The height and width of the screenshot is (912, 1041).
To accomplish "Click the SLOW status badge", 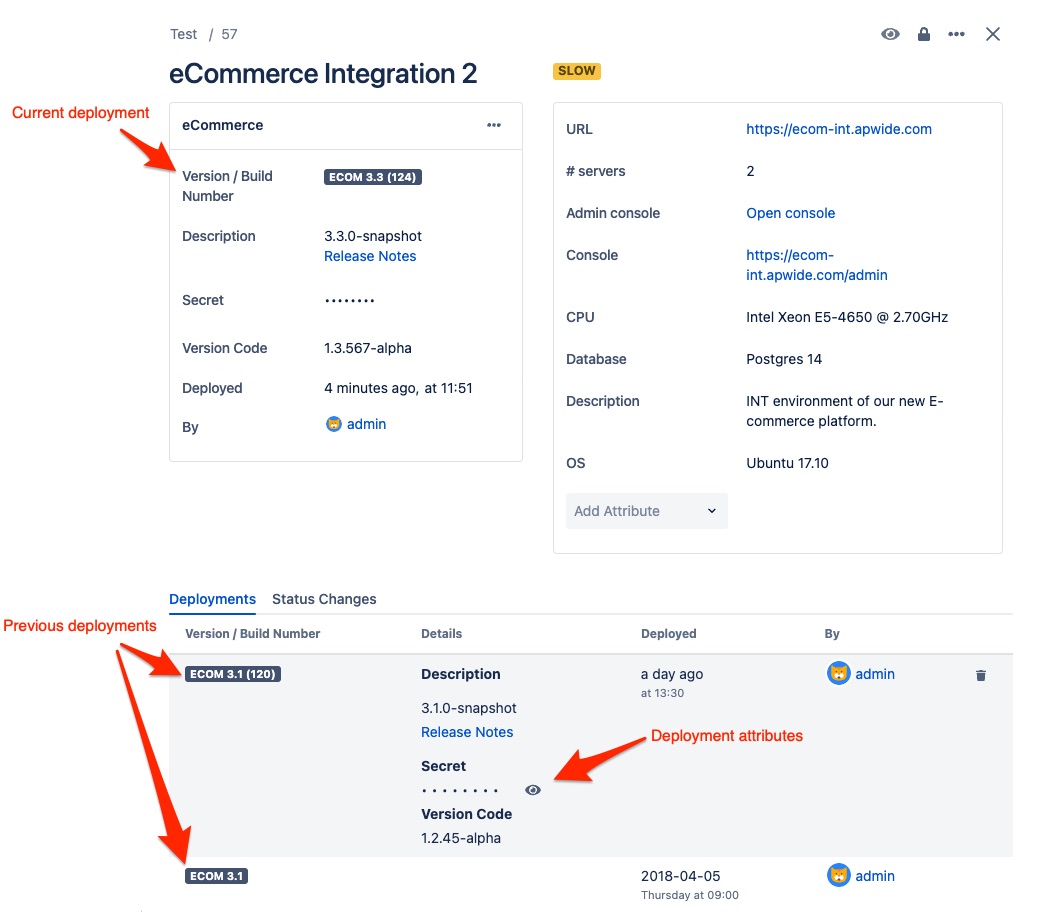I will point(577,71).
